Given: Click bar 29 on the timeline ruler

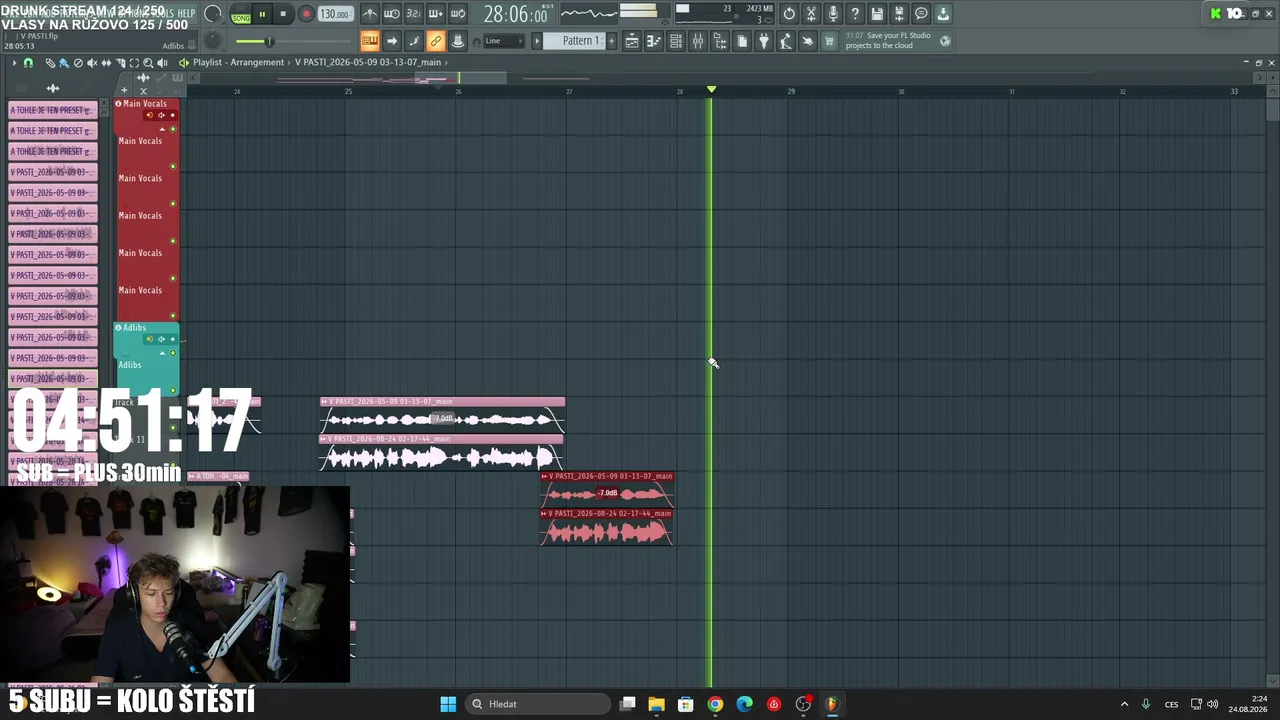Looking at the screenshot, I should 791,91.
